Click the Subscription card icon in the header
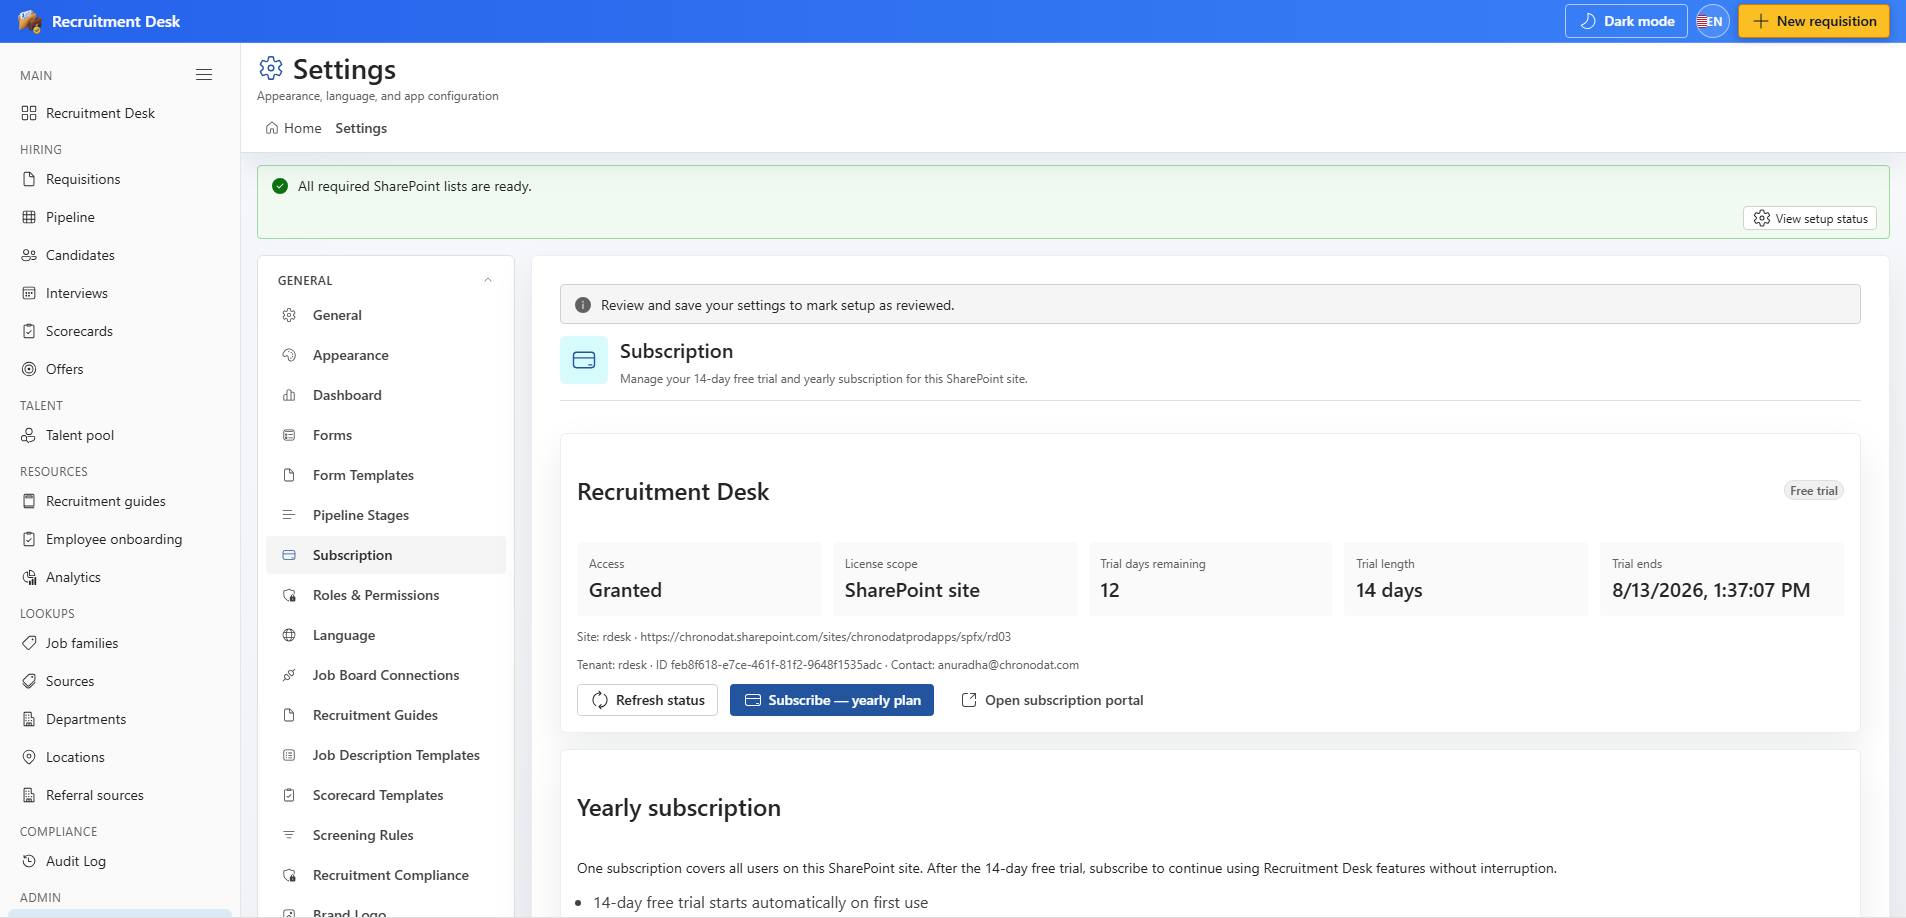This screenshot has height=918, width=1906. click(x=584, y=360)
